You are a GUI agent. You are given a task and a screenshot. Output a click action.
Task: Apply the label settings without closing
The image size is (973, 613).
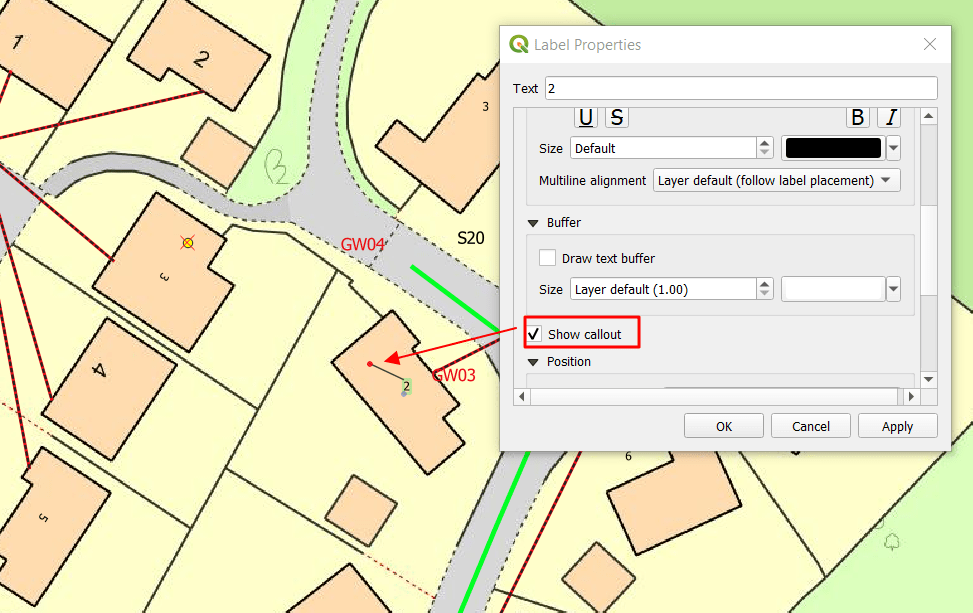[x=897, y=425]
